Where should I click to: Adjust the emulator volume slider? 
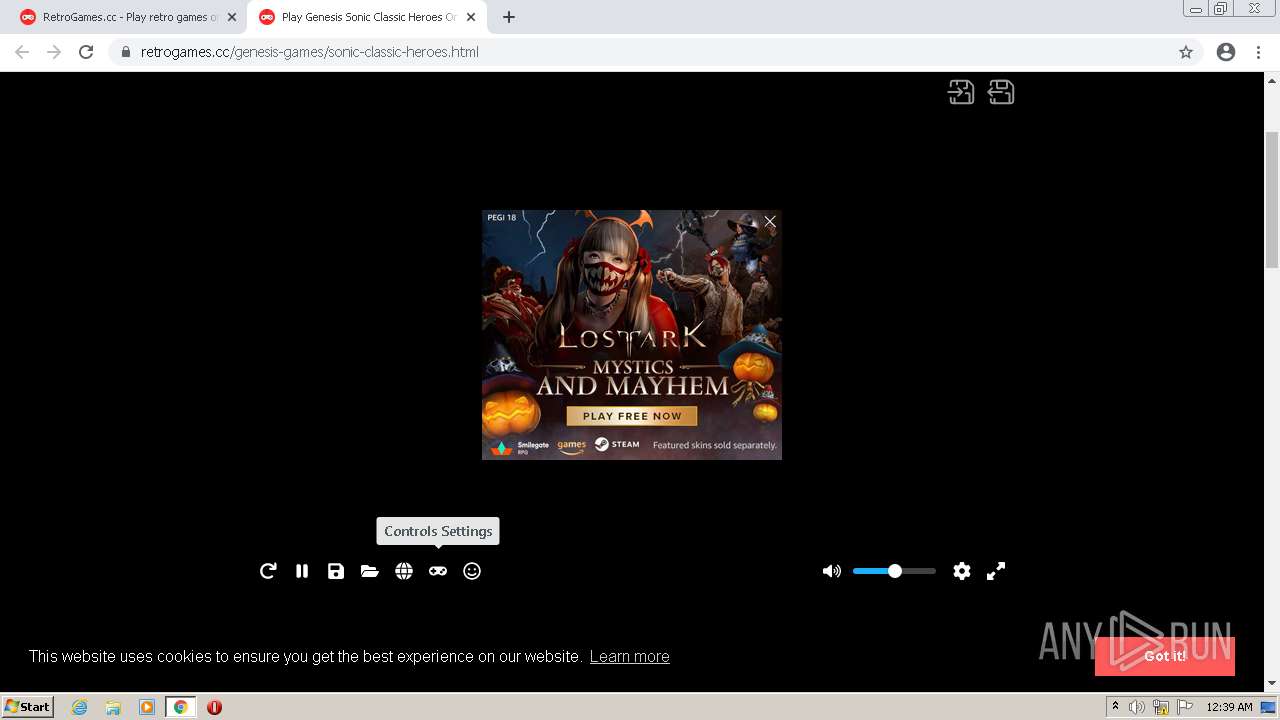point(894,571)
